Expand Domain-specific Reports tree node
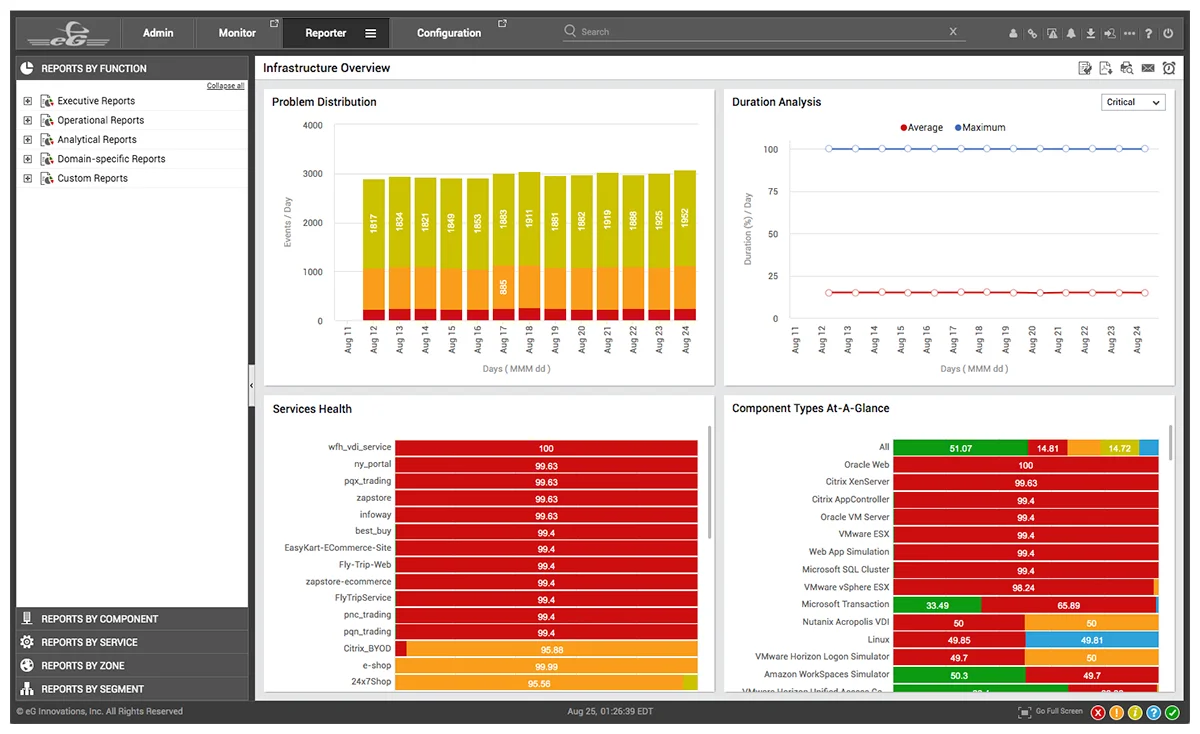The image size is (1200, 734). pos(28,159)
